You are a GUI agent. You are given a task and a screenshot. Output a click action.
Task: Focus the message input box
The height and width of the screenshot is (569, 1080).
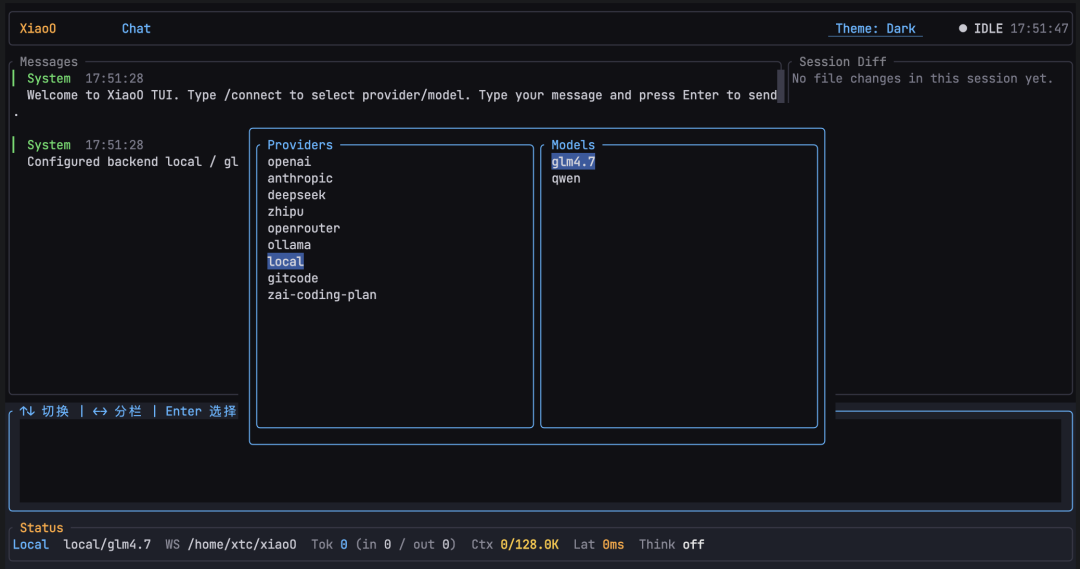point(540,460)
